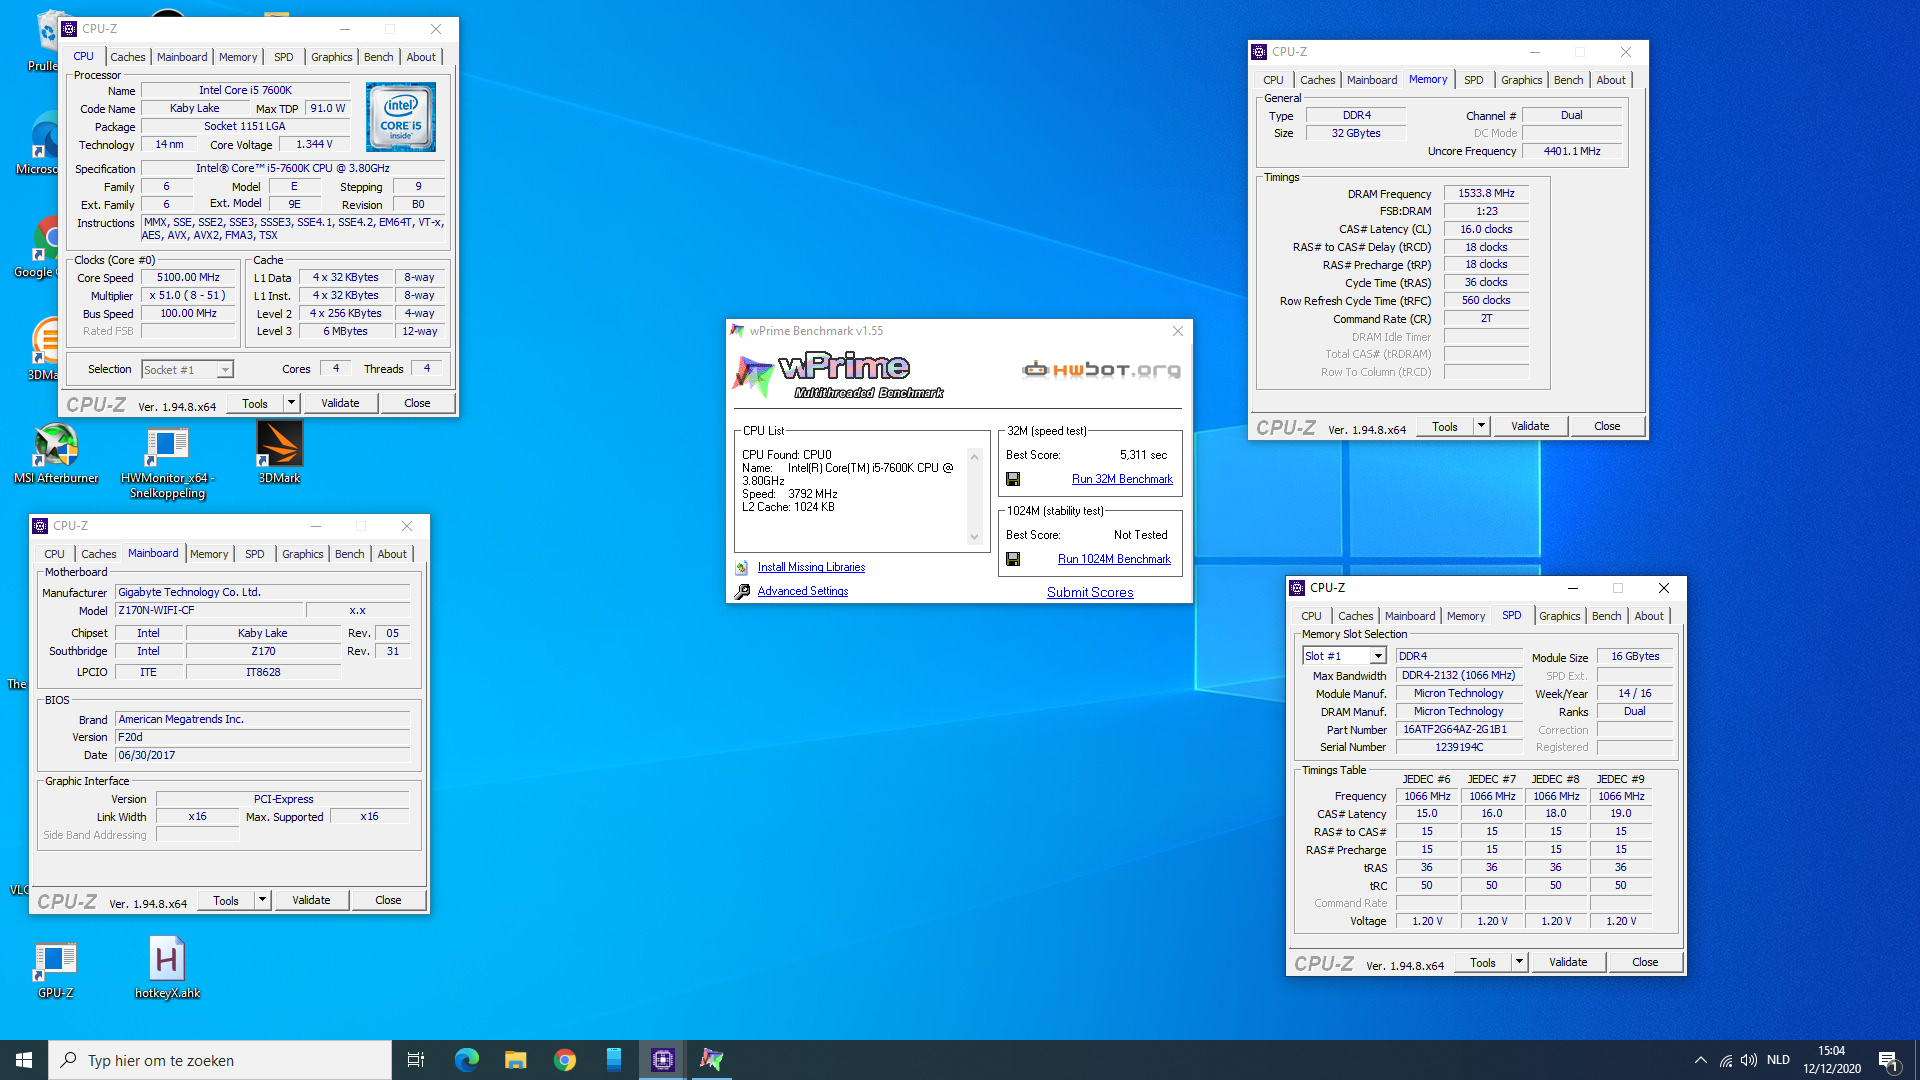The height and width of the screenshot is (1080, 1920).
Task: Select the SPD tab in Memory window
Action: [1473, 80]
